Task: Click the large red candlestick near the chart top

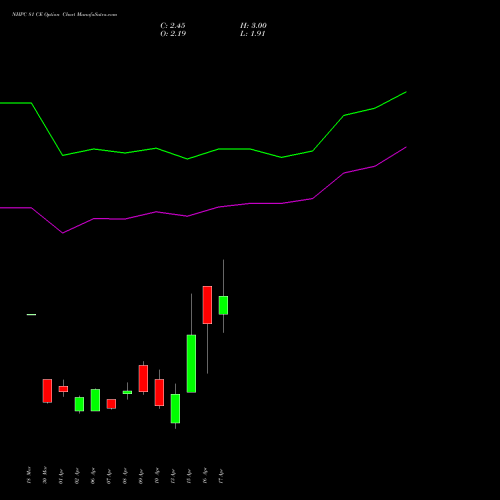Action: (207, 305)
